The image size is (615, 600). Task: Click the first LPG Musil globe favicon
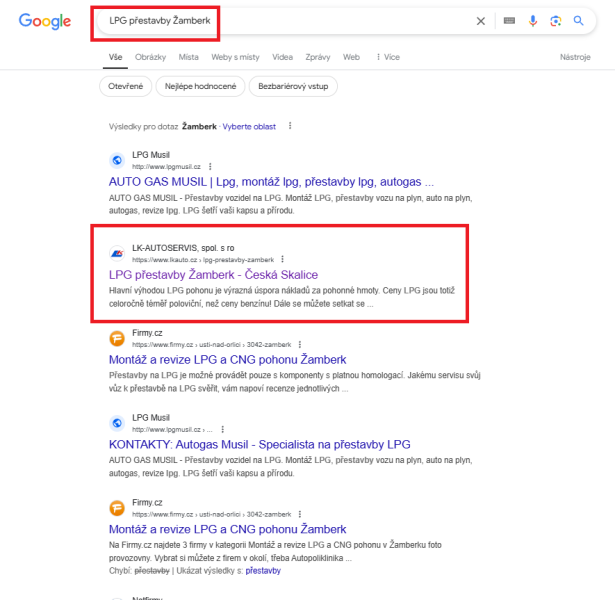click(x=117, y=160)
